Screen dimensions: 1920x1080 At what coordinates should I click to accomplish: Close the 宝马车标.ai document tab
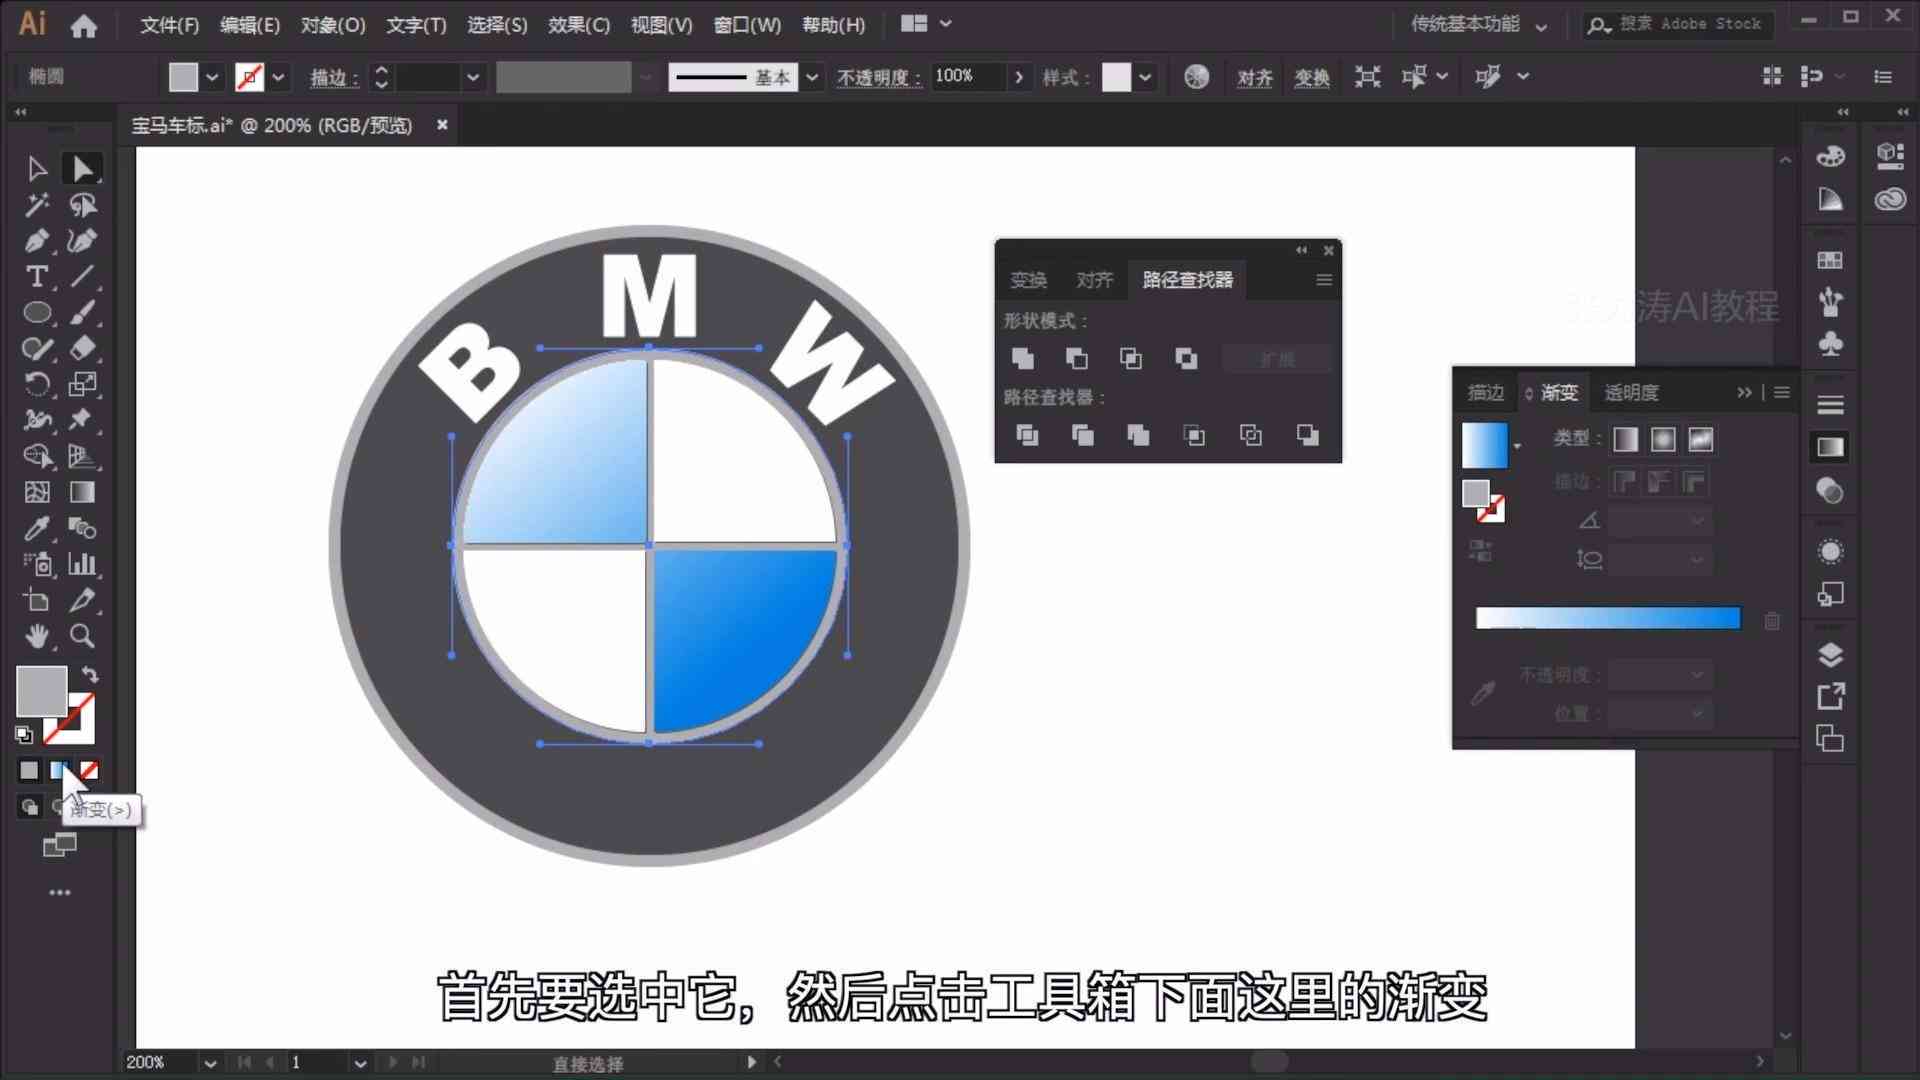click(x=442, y=125)
